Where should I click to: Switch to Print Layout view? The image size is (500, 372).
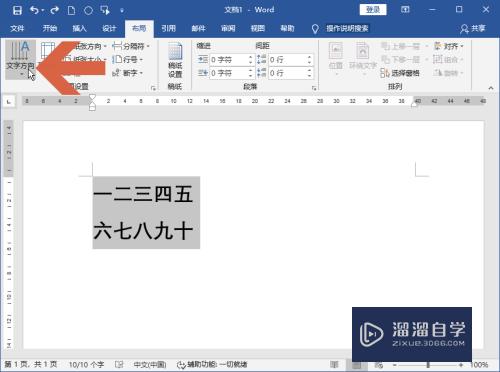(x=356, y=365)
